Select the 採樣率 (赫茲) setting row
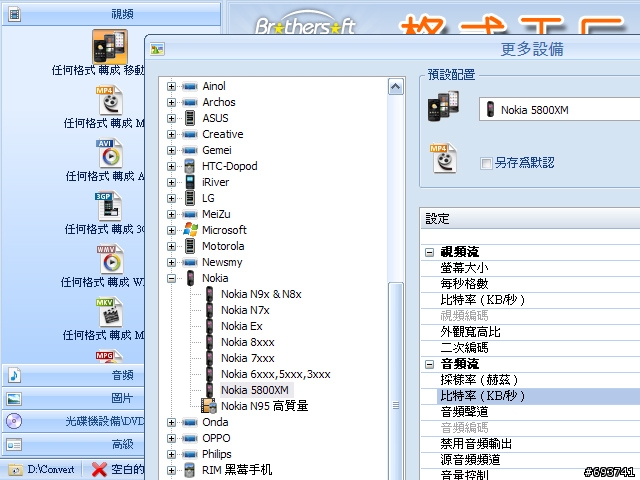The image size is (640, 480). click(x=530, y=380)
